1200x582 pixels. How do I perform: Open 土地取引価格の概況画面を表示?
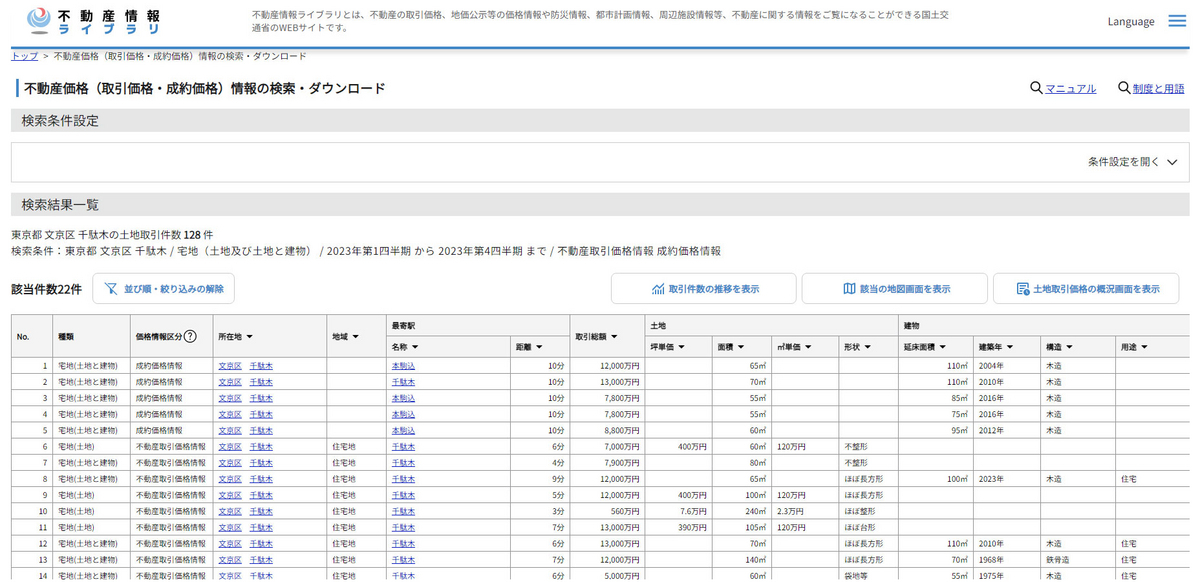click(x=1087, y=289)
